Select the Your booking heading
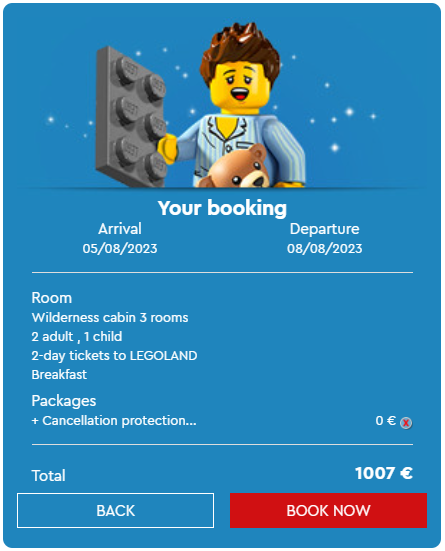The image size is (445, 551). click(222, 208)
